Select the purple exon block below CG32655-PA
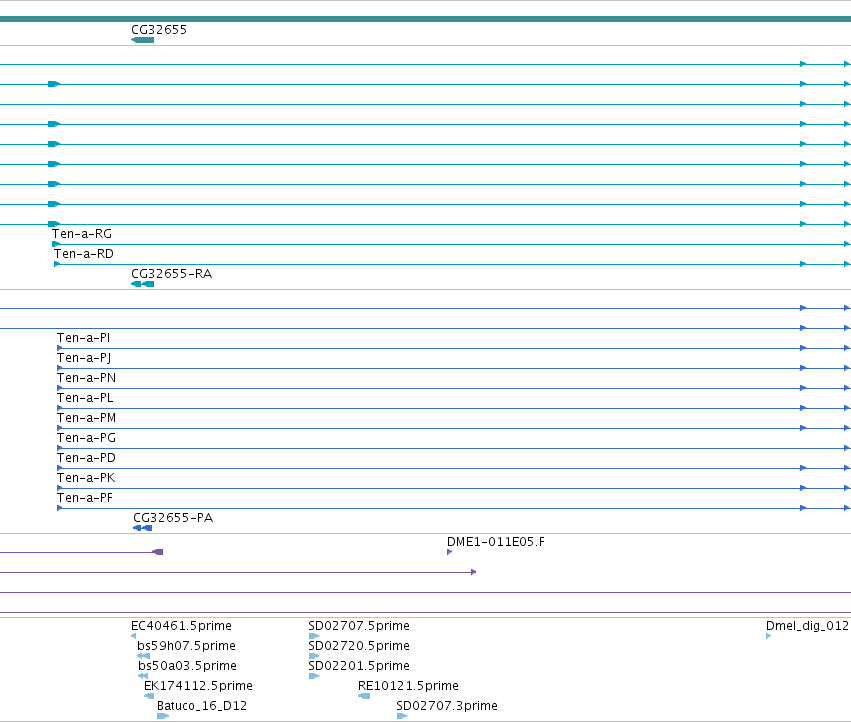The width and height of the screenshot is (851, 722). [x=158, y=552]
